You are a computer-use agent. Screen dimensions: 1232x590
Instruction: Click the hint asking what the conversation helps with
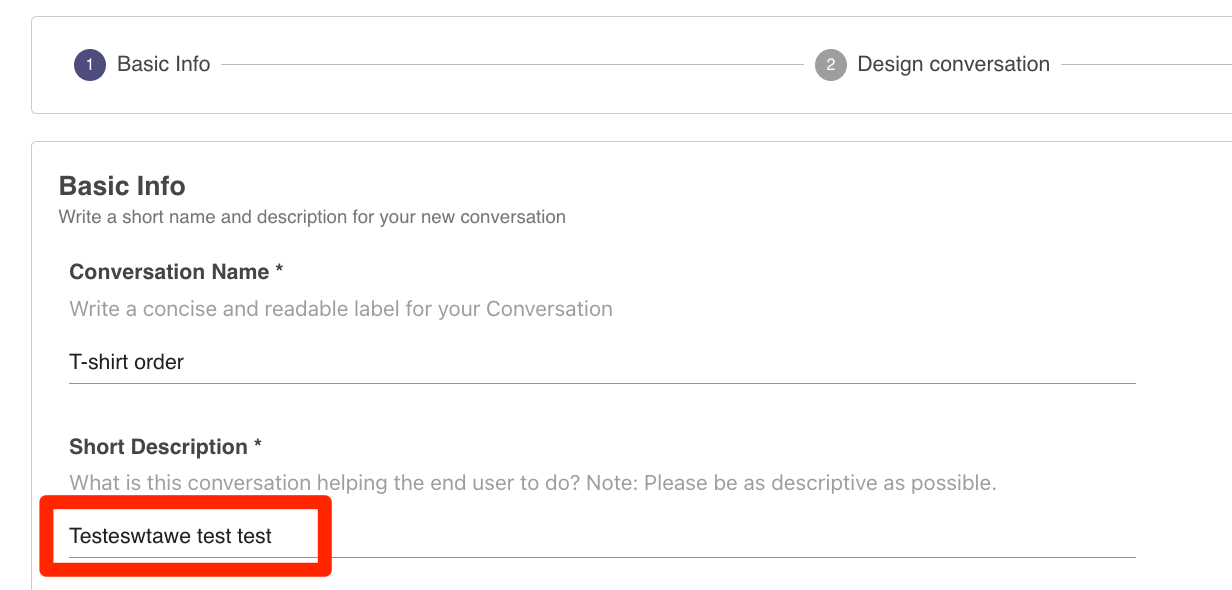(x=533, y=484)
